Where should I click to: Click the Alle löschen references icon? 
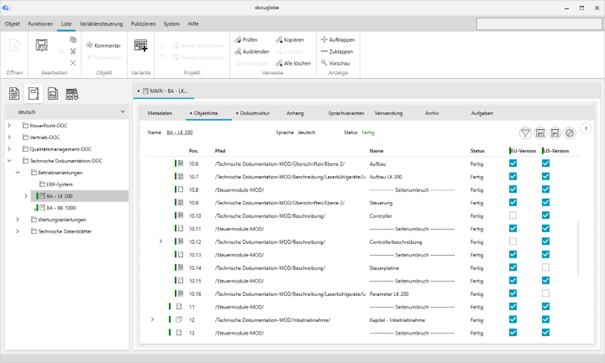[x=279, y=63]
